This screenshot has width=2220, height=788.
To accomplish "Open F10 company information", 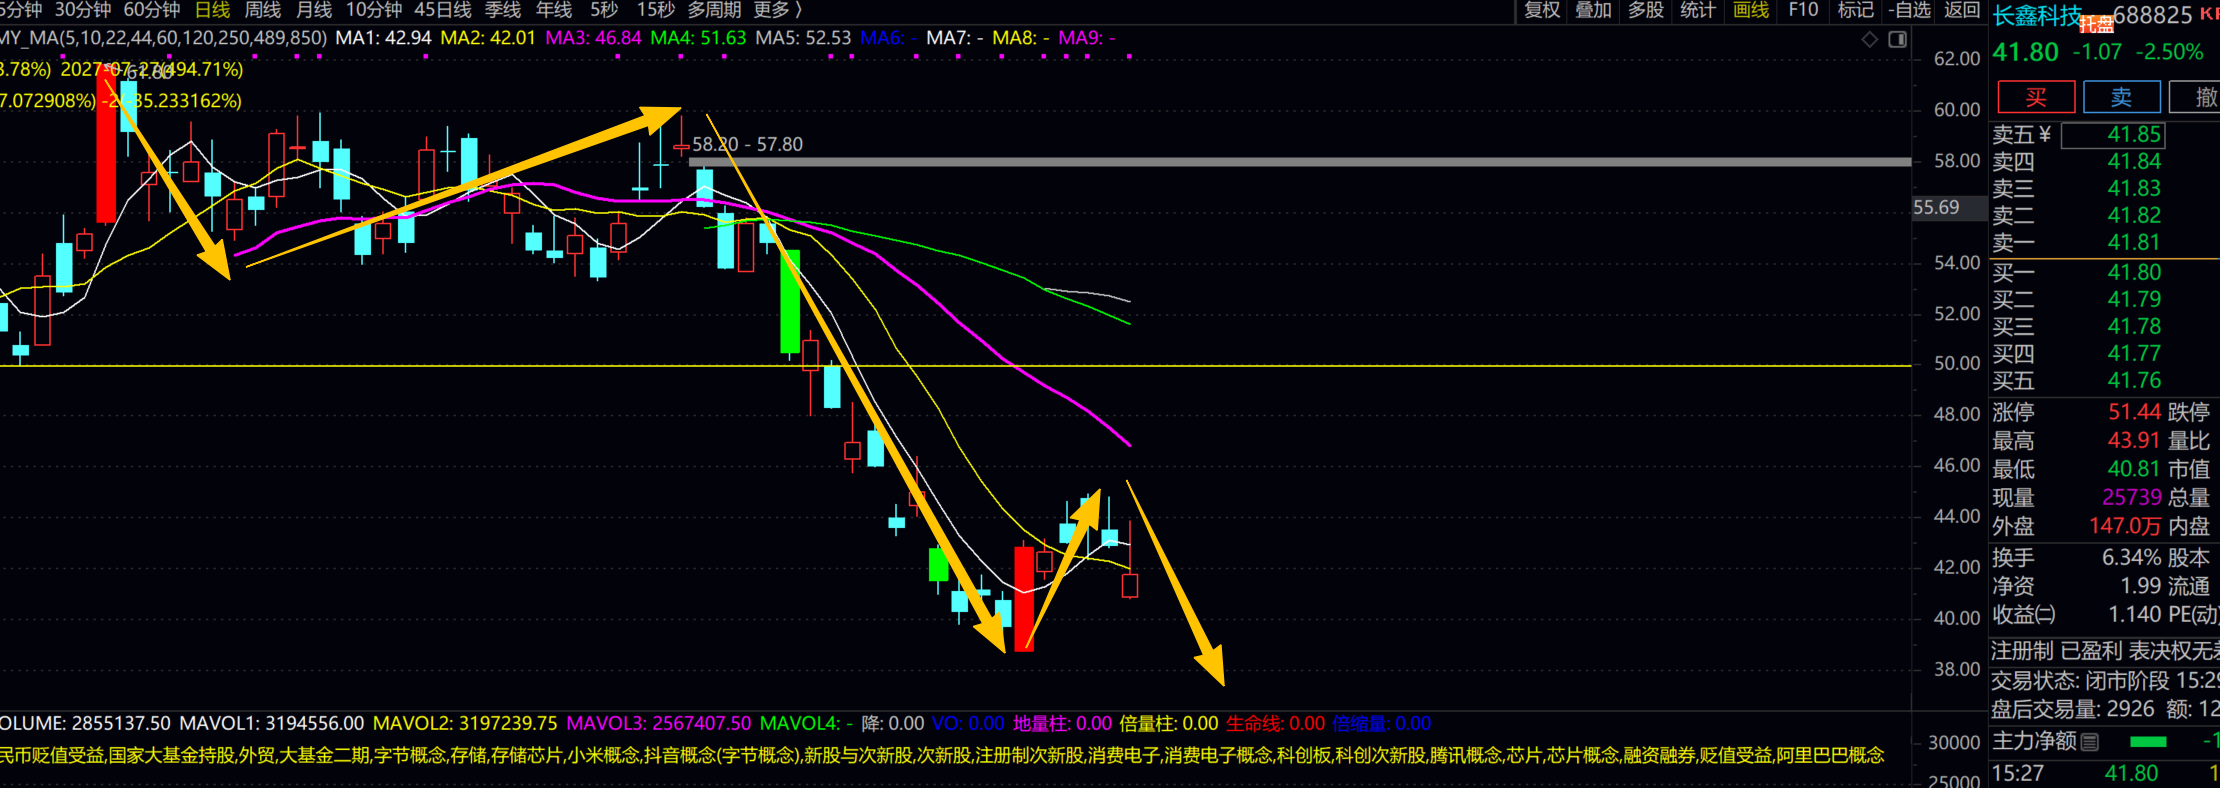I will 1803,10.
